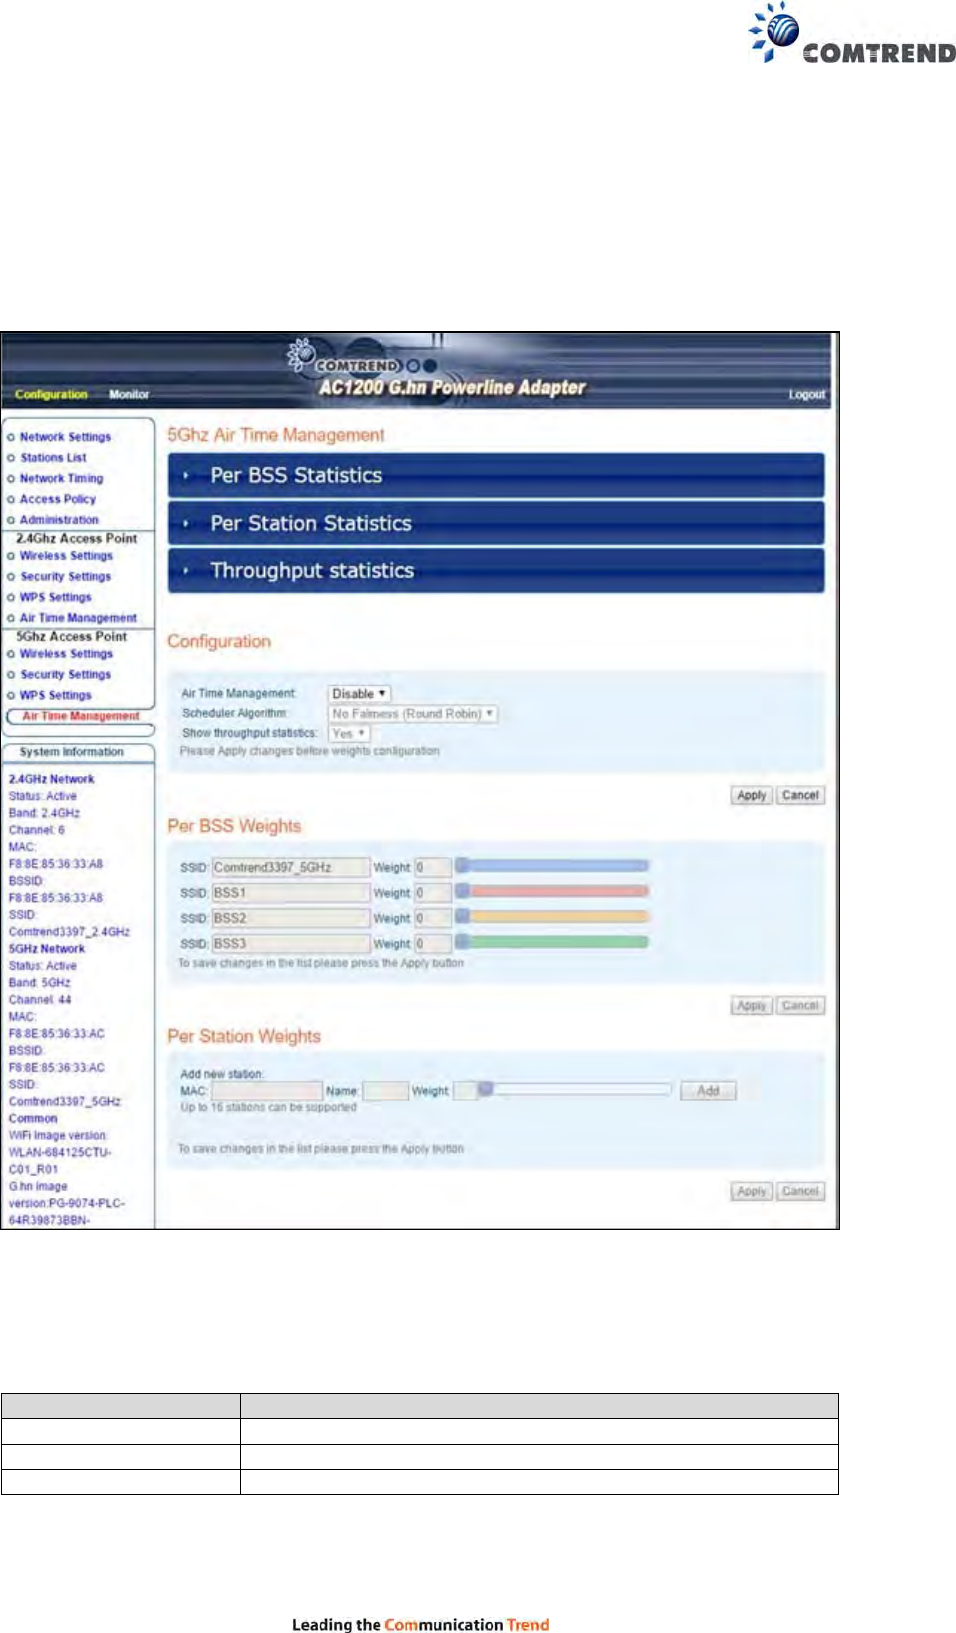
Task: Open 2.4Ghz Air Time Management
Action: point(78,618)
